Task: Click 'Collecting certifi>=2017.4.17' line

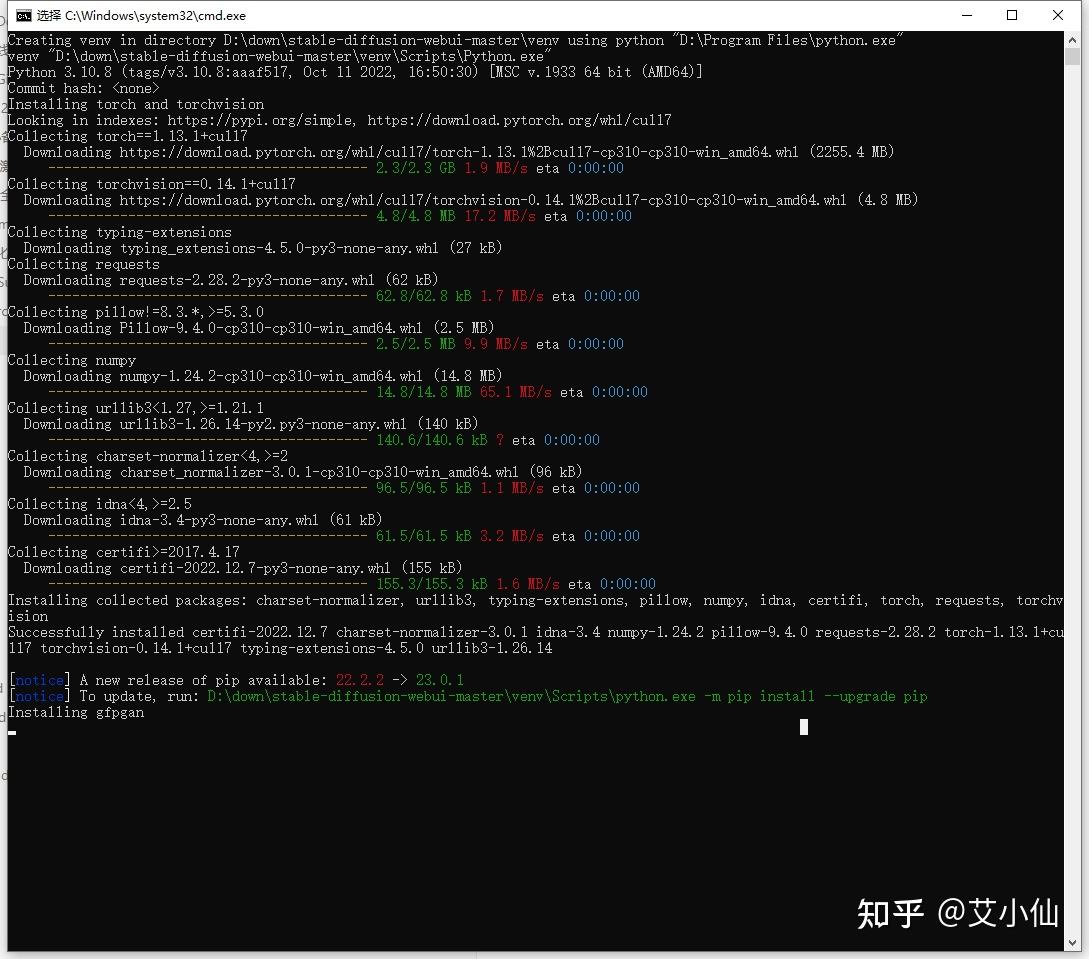Action: pos(124,551)
